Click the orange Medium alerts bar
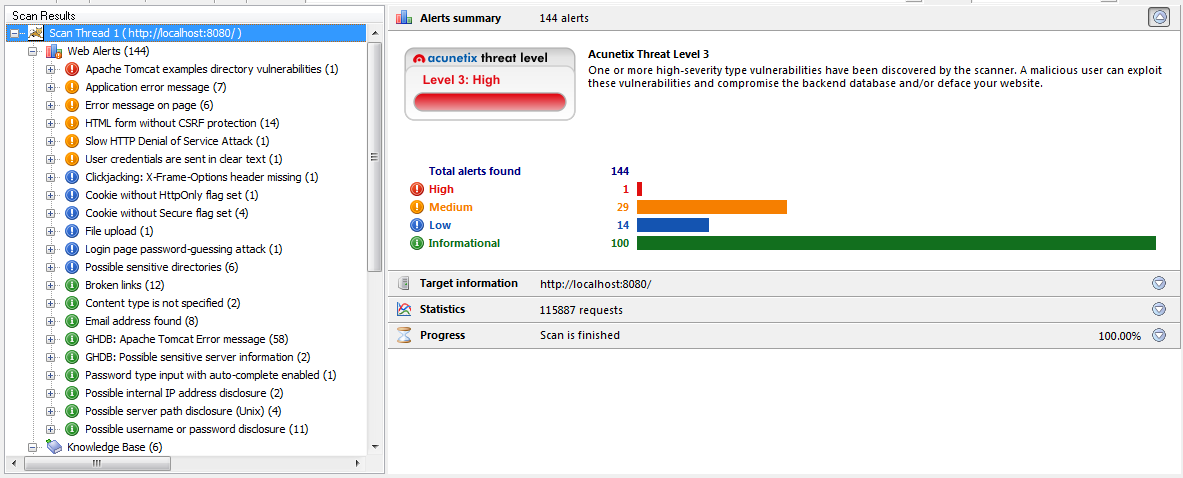The width and height of the screenshot is (1183, 478). 711,207
